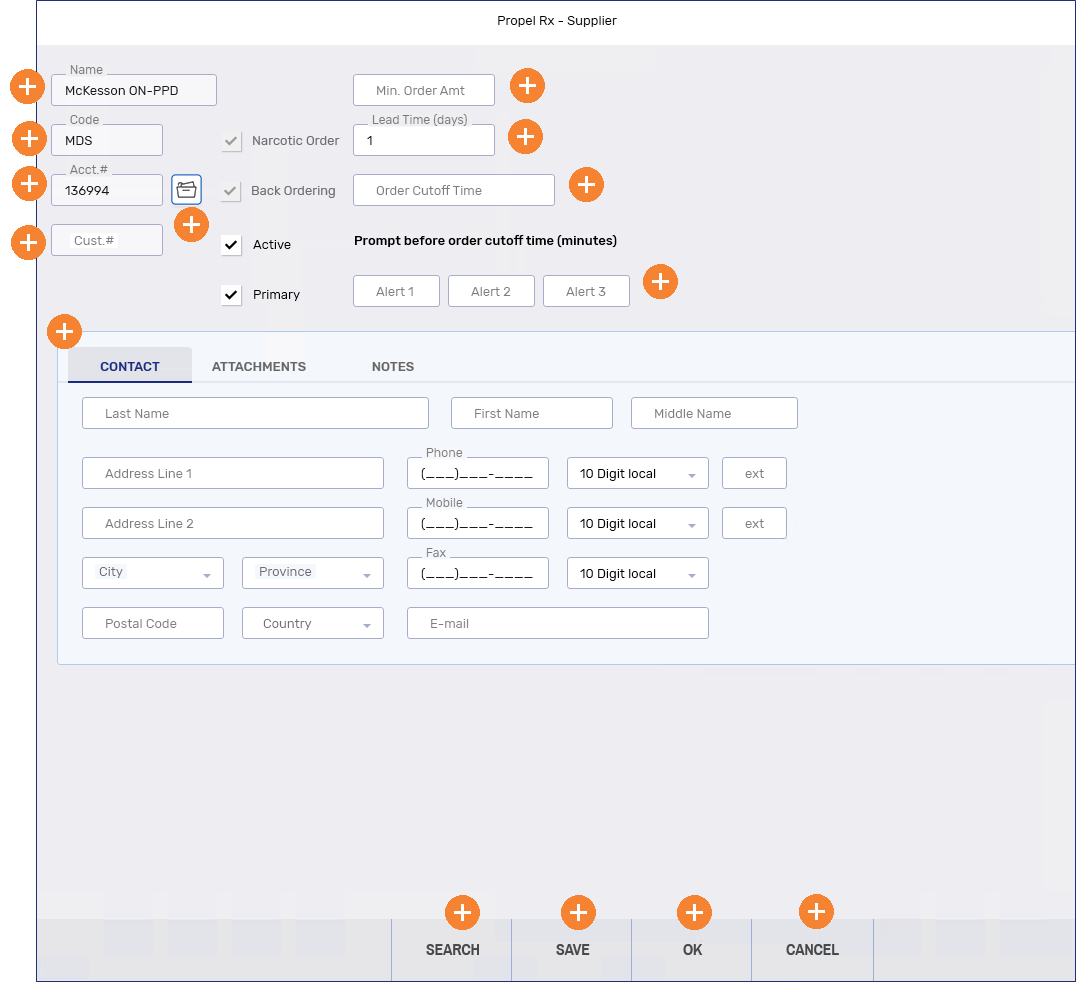This screenshot has height=982, width=1076.
Task: Click the plus hotspot beside the Name field
Action: 28,87
